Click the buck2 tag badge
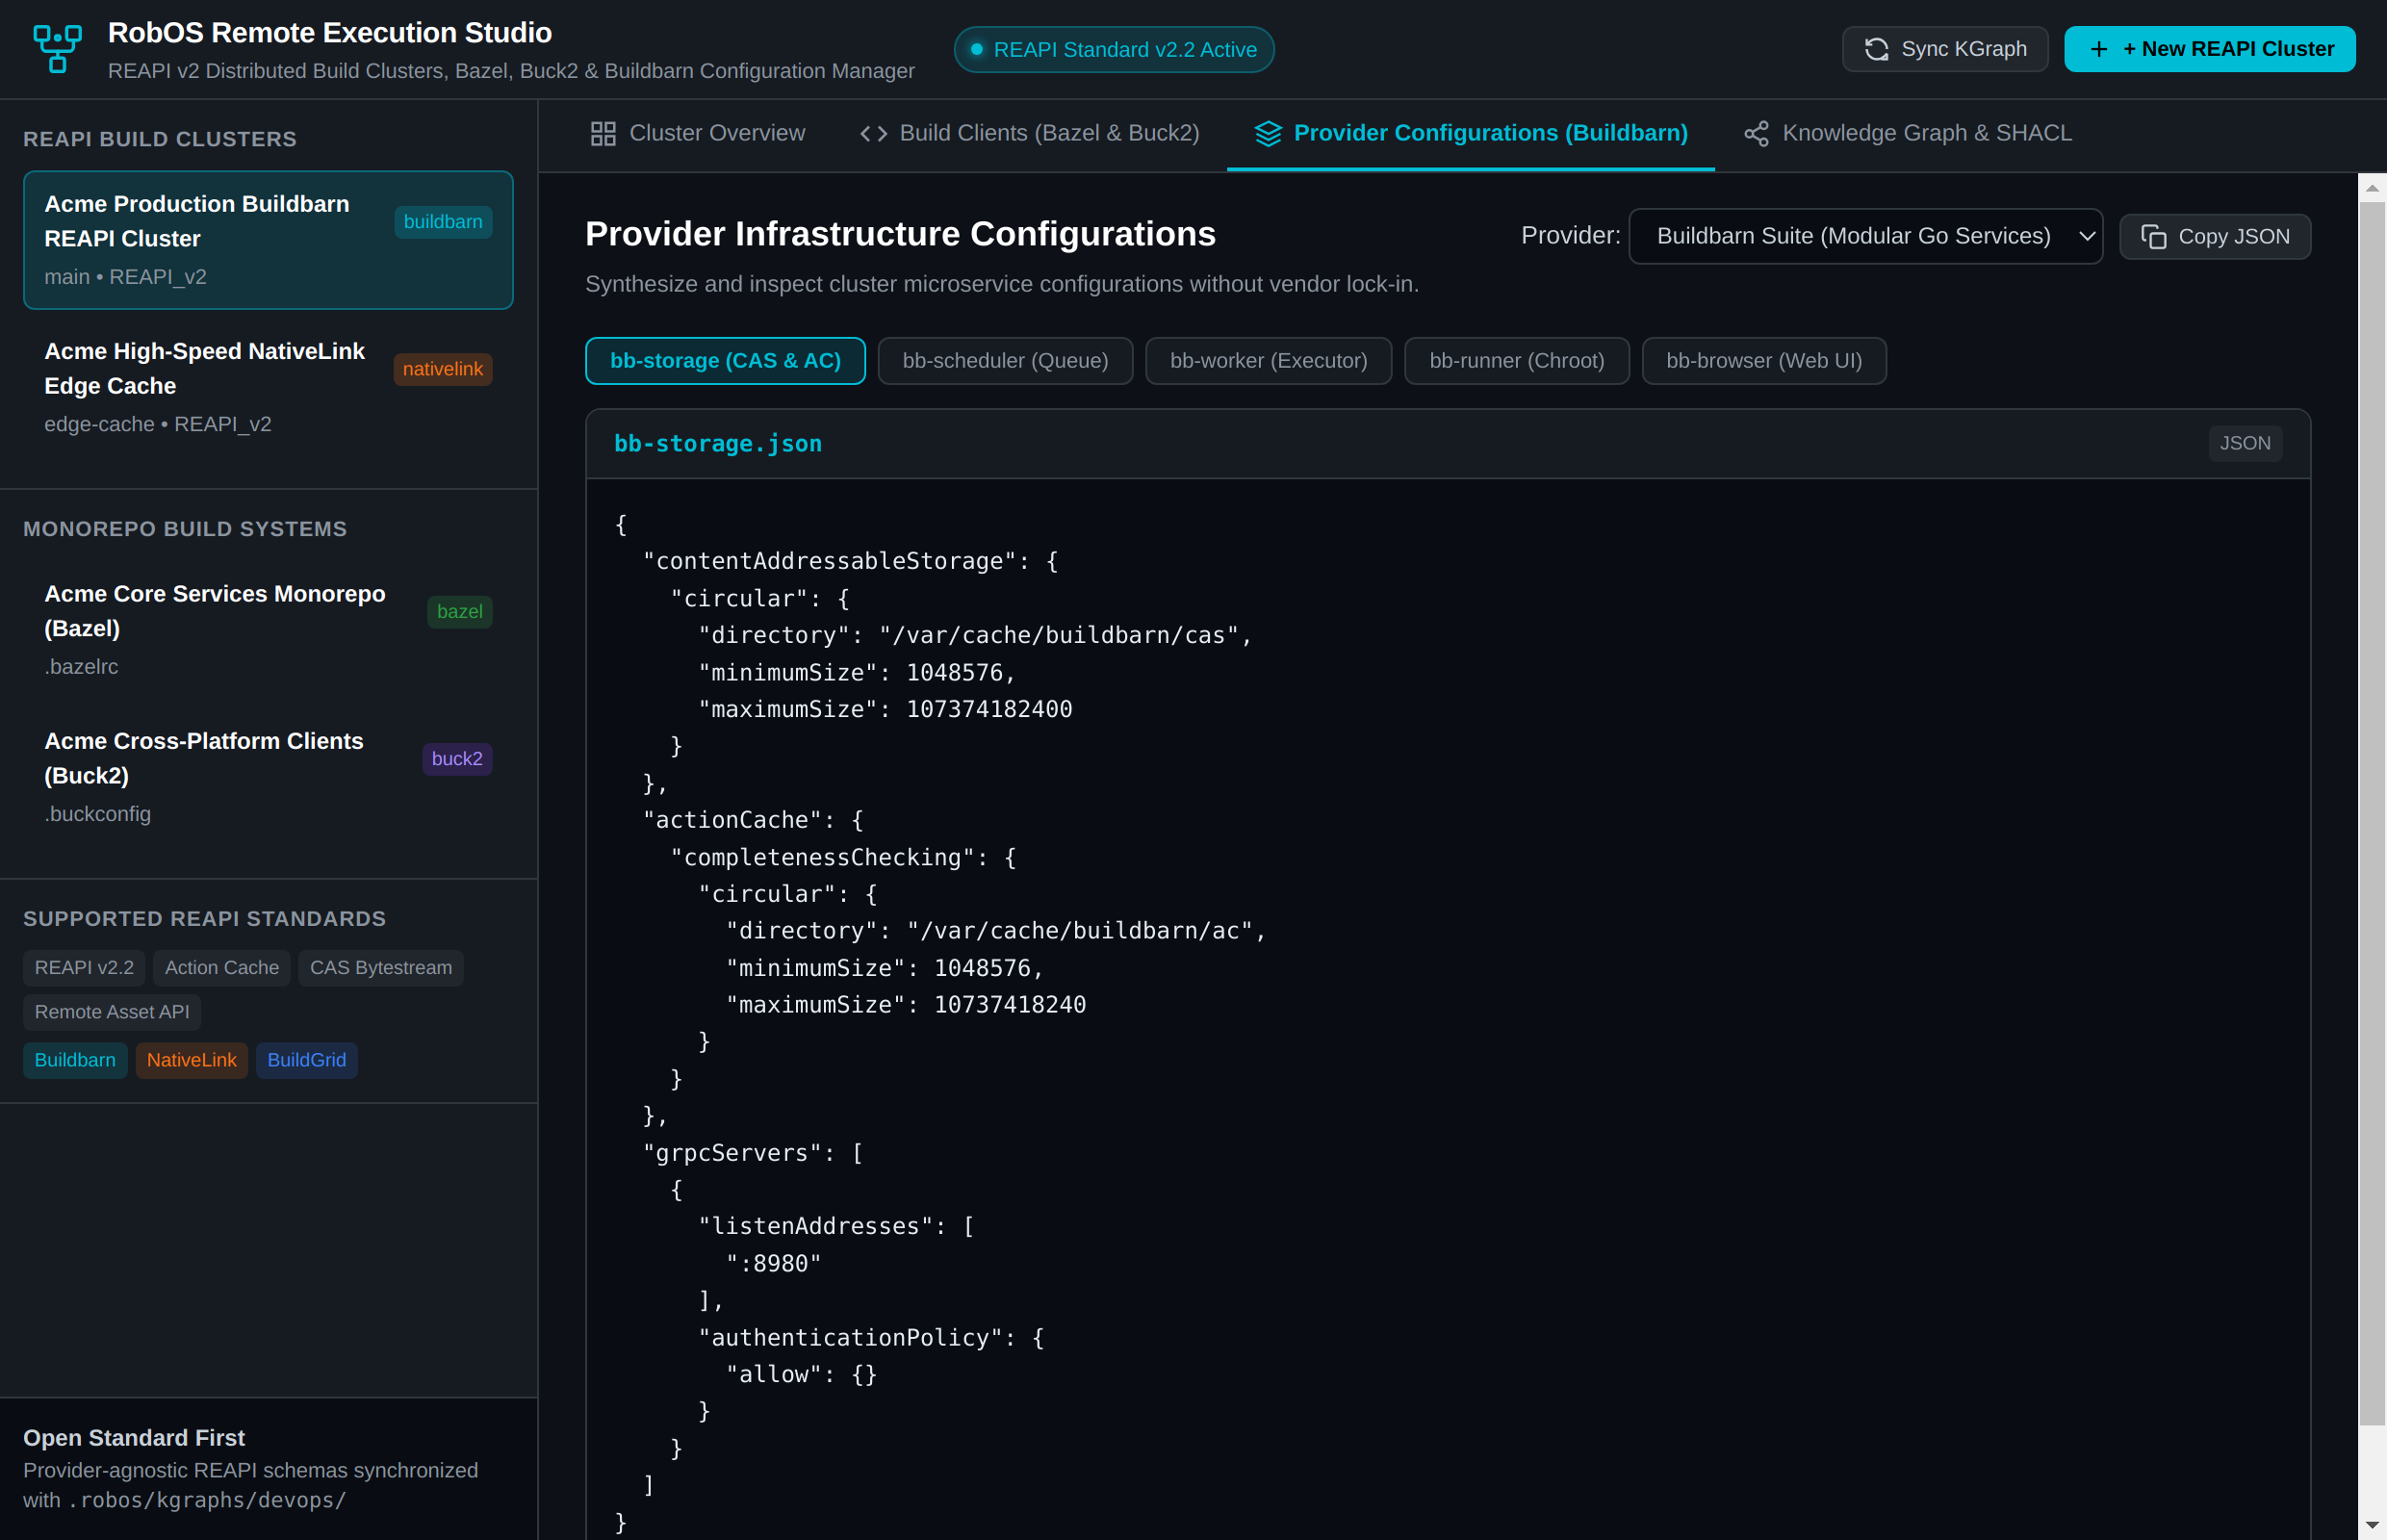The width and height of the screenshot is (2387, 1540). tap(457, 758)
